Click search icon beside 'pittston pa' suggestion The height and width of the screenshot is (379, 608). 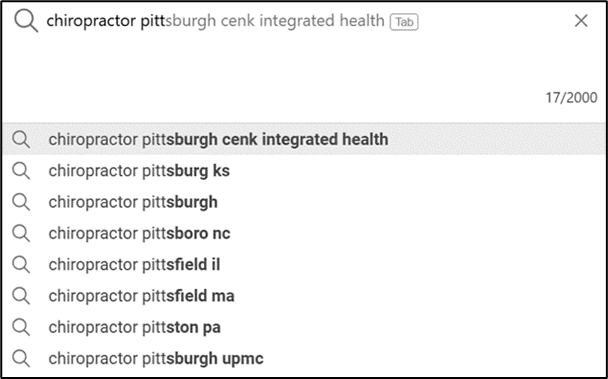tap(21, 327)
